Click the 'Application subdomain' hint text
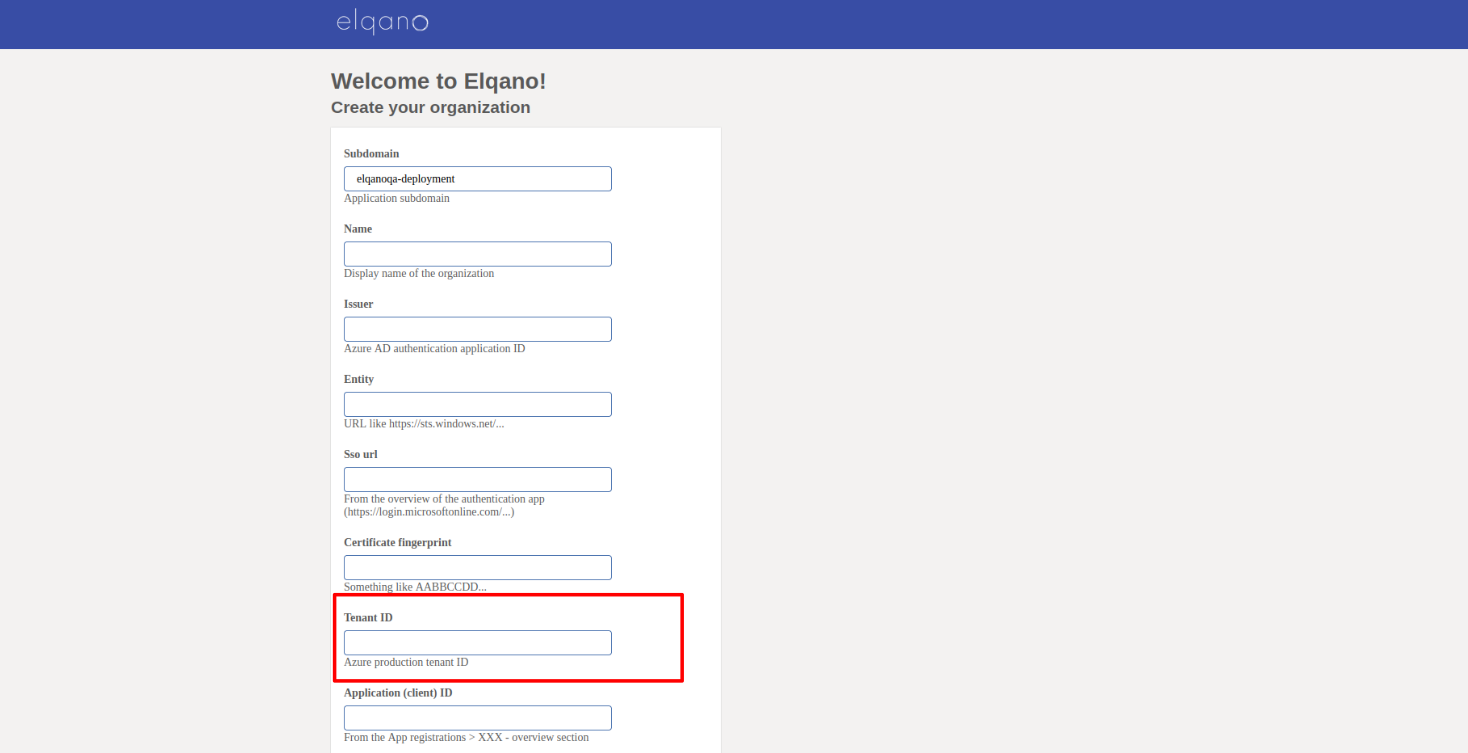 (397, 198)
